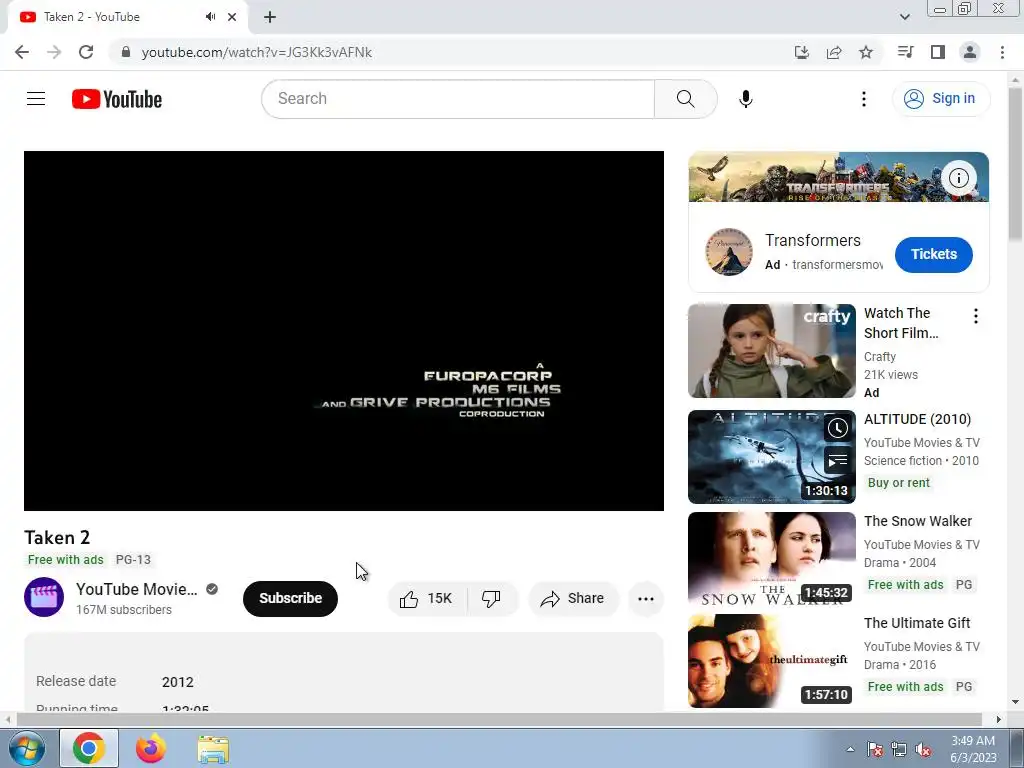1024x768 pixels.
Task: Open a new browser tab
Action: click(270, 17)
